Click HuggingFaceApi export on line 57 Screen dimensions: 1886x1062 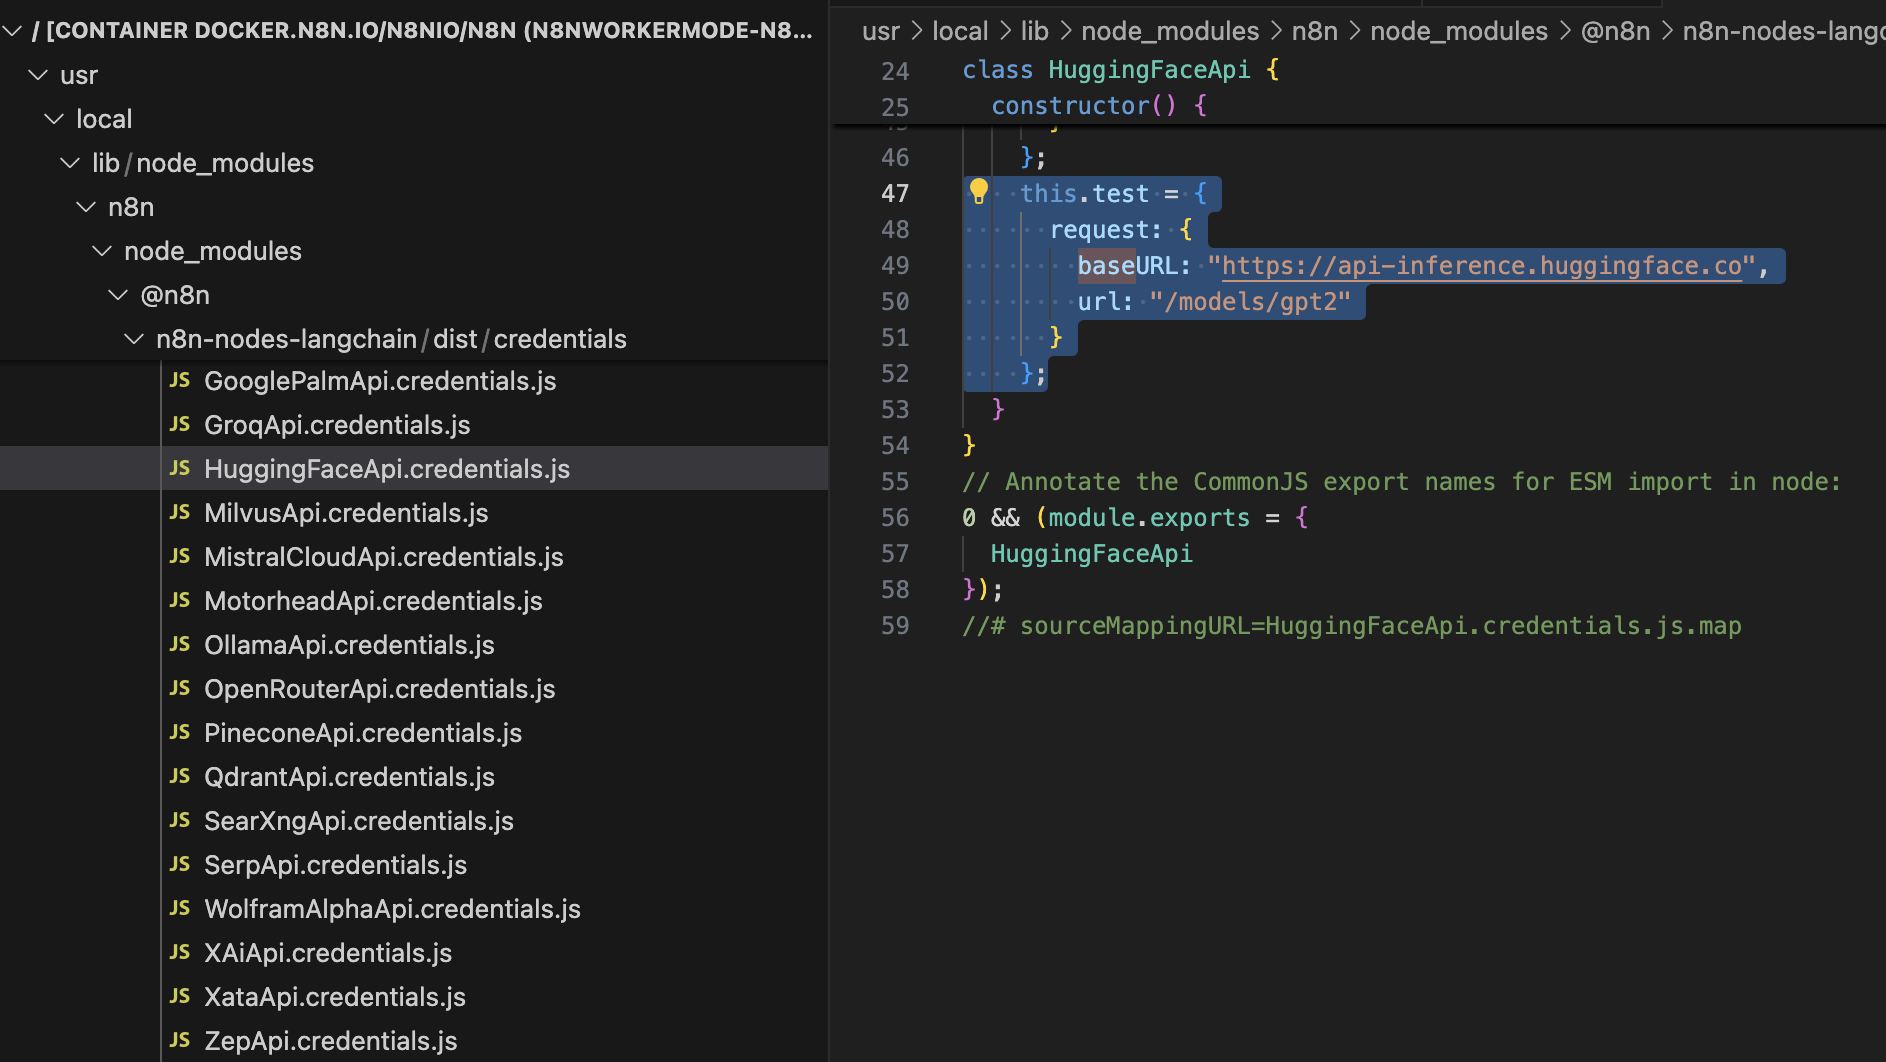(1091, 553)
